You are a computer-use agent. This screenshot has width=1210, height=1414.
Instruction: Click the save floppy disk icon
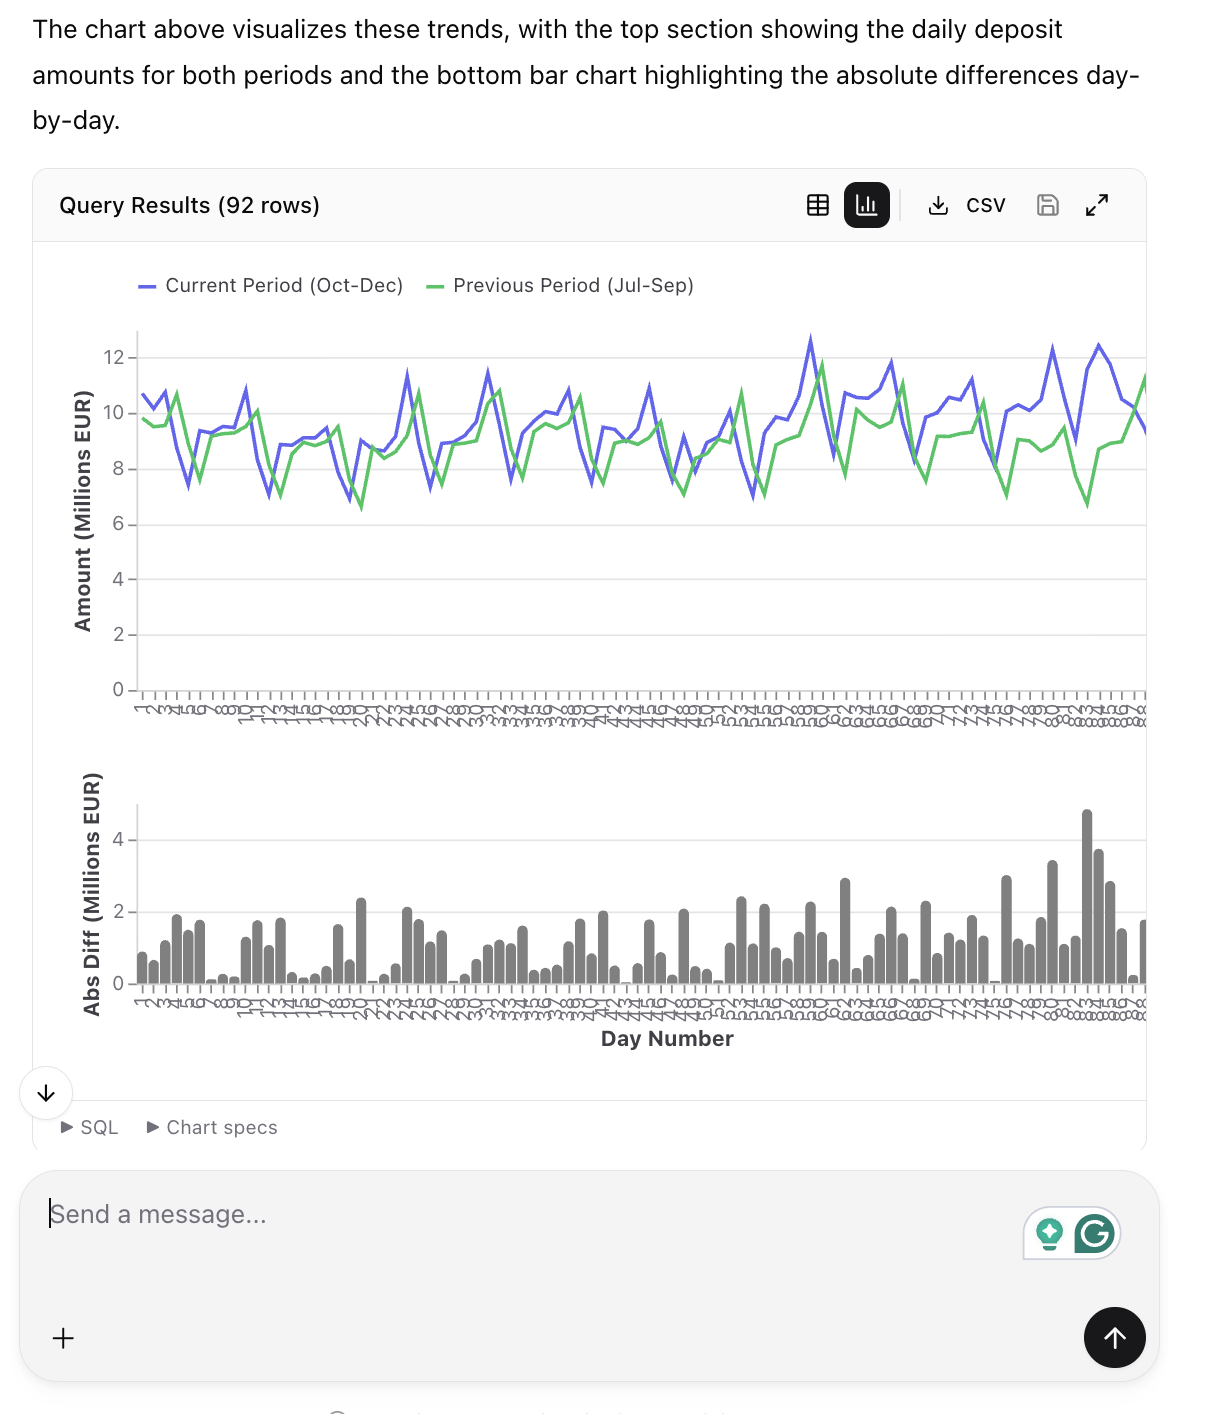click(x=1047, y=205)
